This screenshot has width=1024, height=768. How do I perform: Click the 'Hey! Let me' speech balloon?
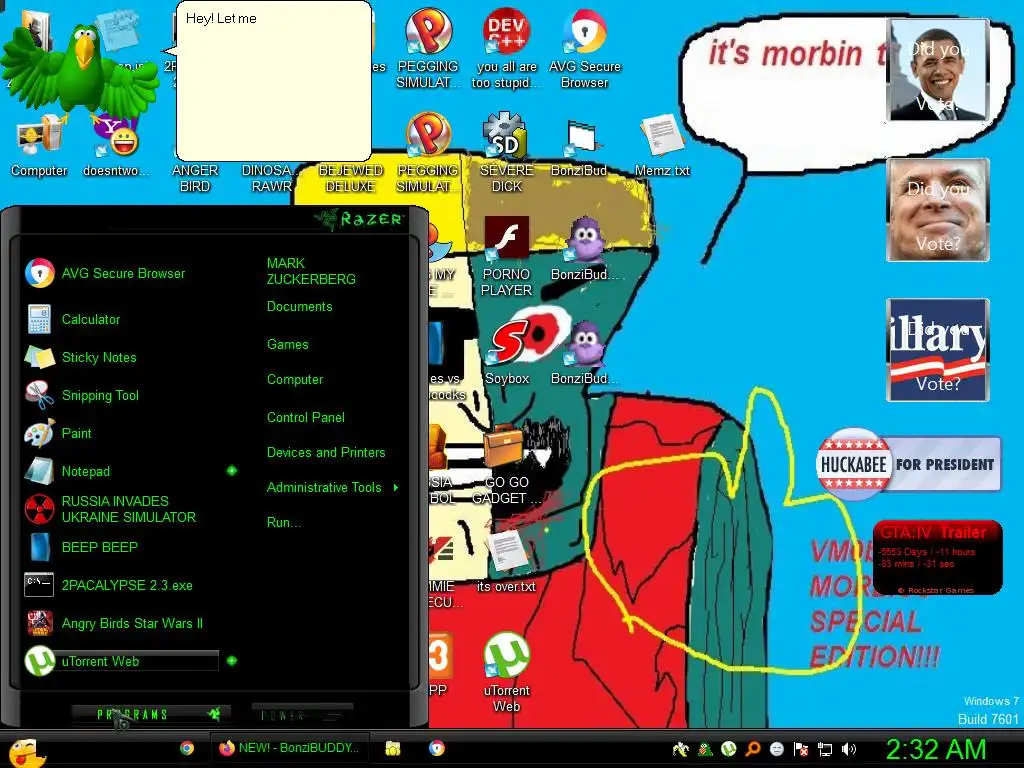274,81
